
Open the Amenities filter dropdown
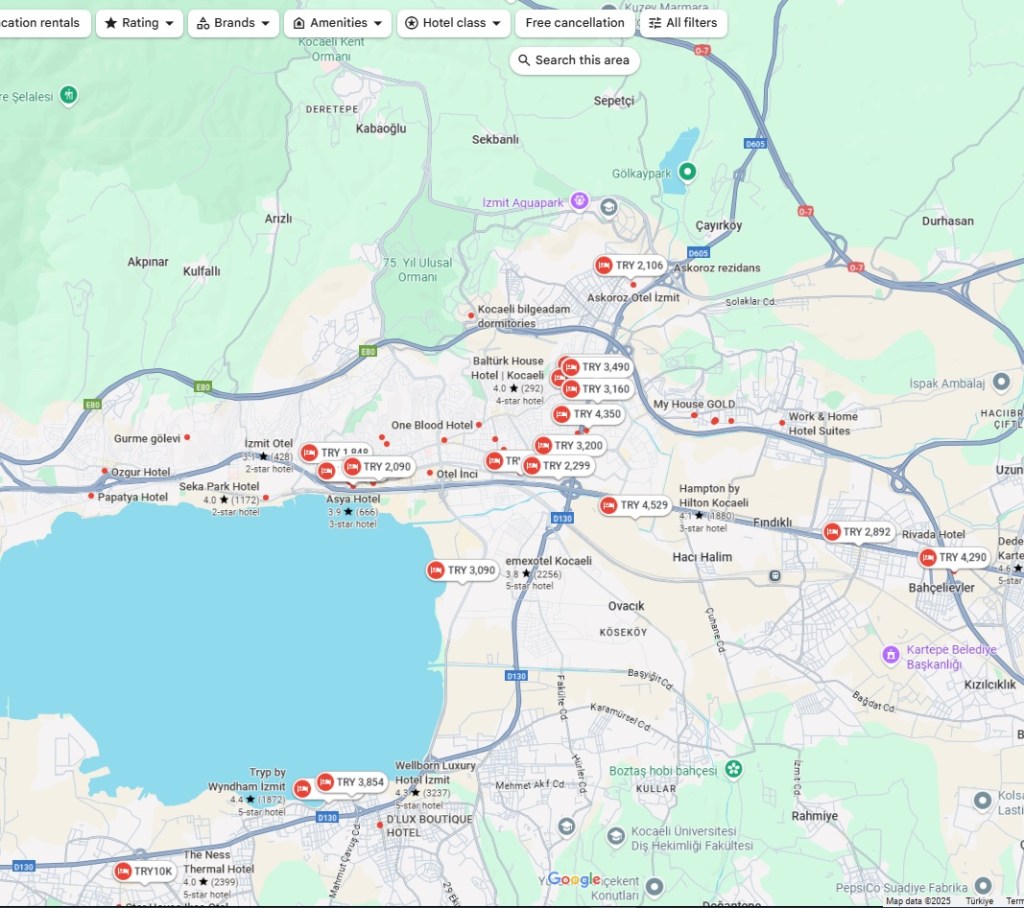(337, 23)
